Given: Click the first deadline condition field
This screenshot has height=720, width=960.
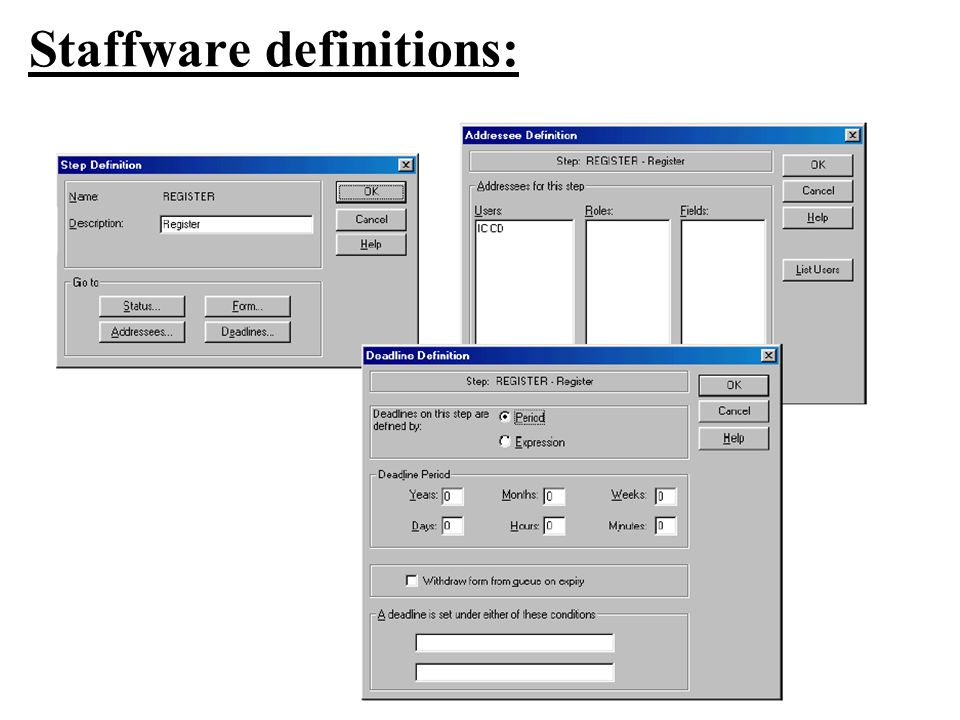Looking at the screenshot, I should coord(514,643).
